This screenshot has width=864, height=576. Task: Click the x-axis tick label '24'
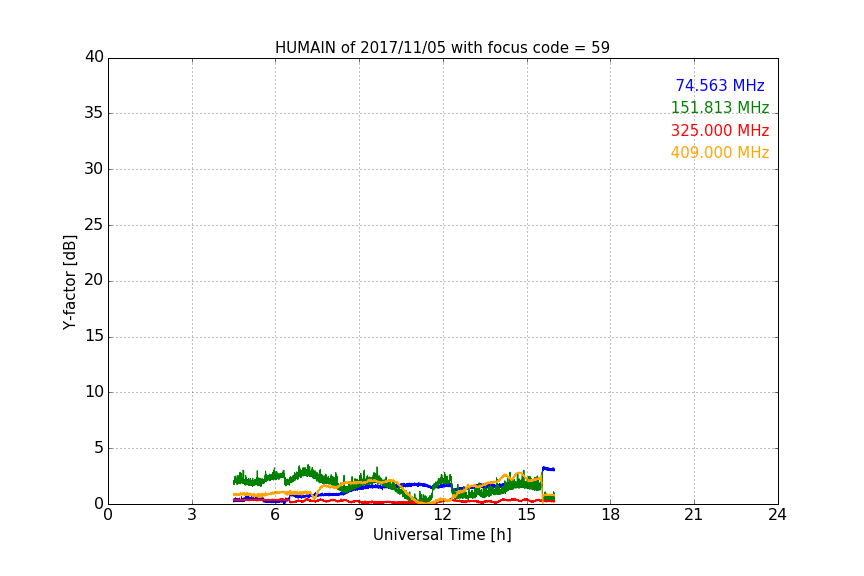(778, 515)
